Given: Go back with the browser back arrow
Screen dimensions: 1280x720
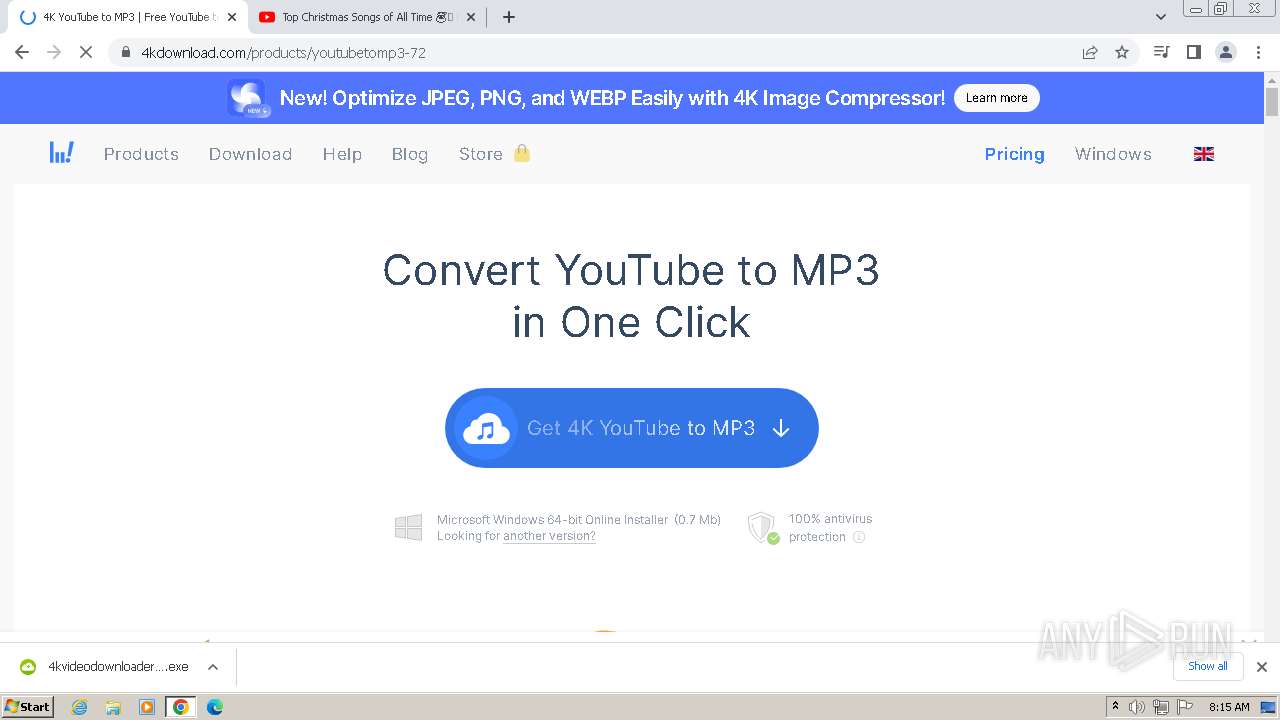Looking at the screenshot, I should point(22,52).
